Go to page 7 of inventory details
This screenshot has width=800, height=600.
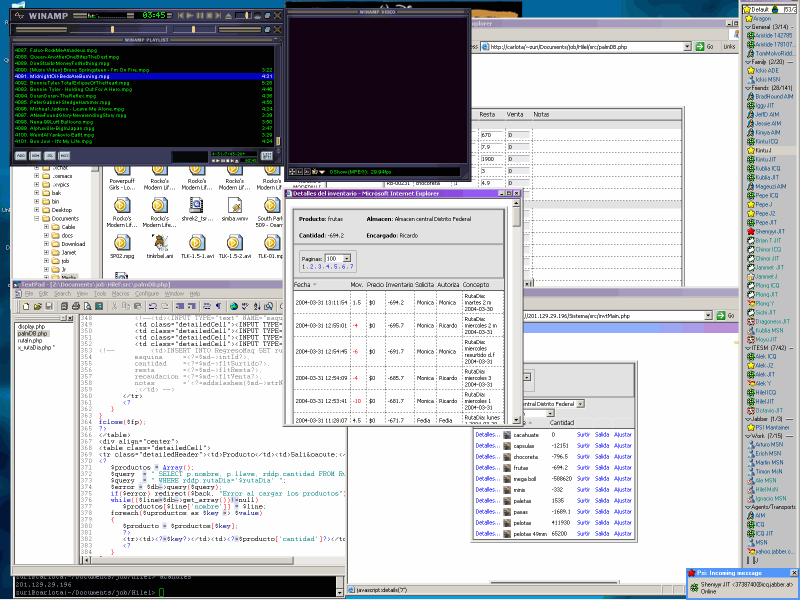click(352, 267)
